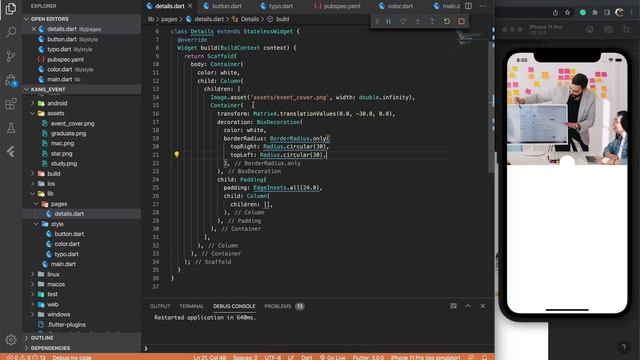
Task: Collapse the OPEN EDITORS section
Action: coord(82,19)
